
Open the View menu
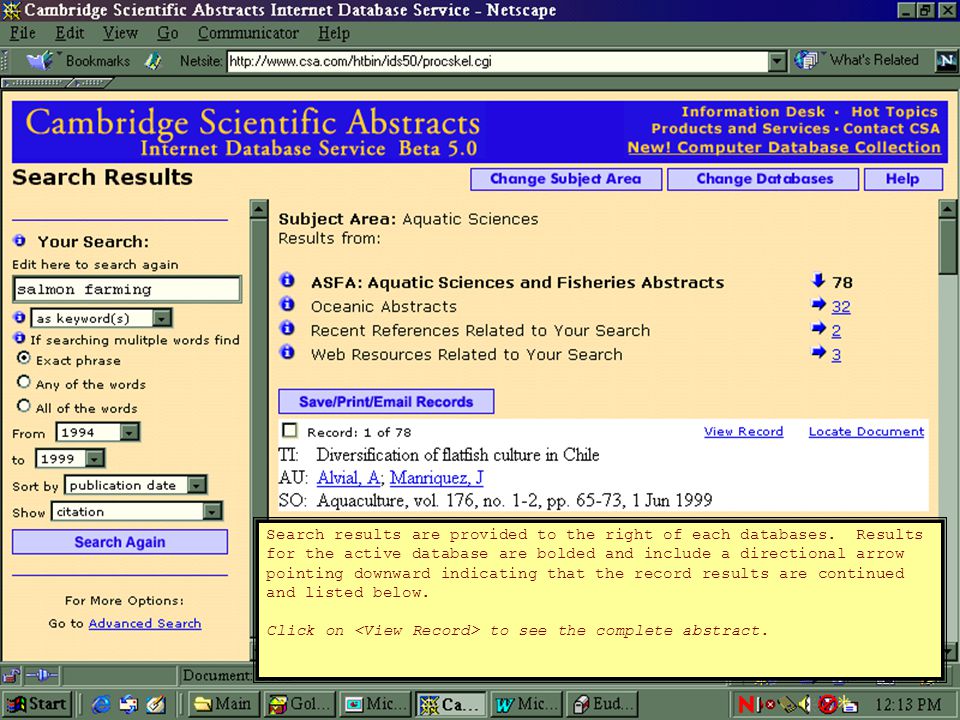(x=120, y=33)
